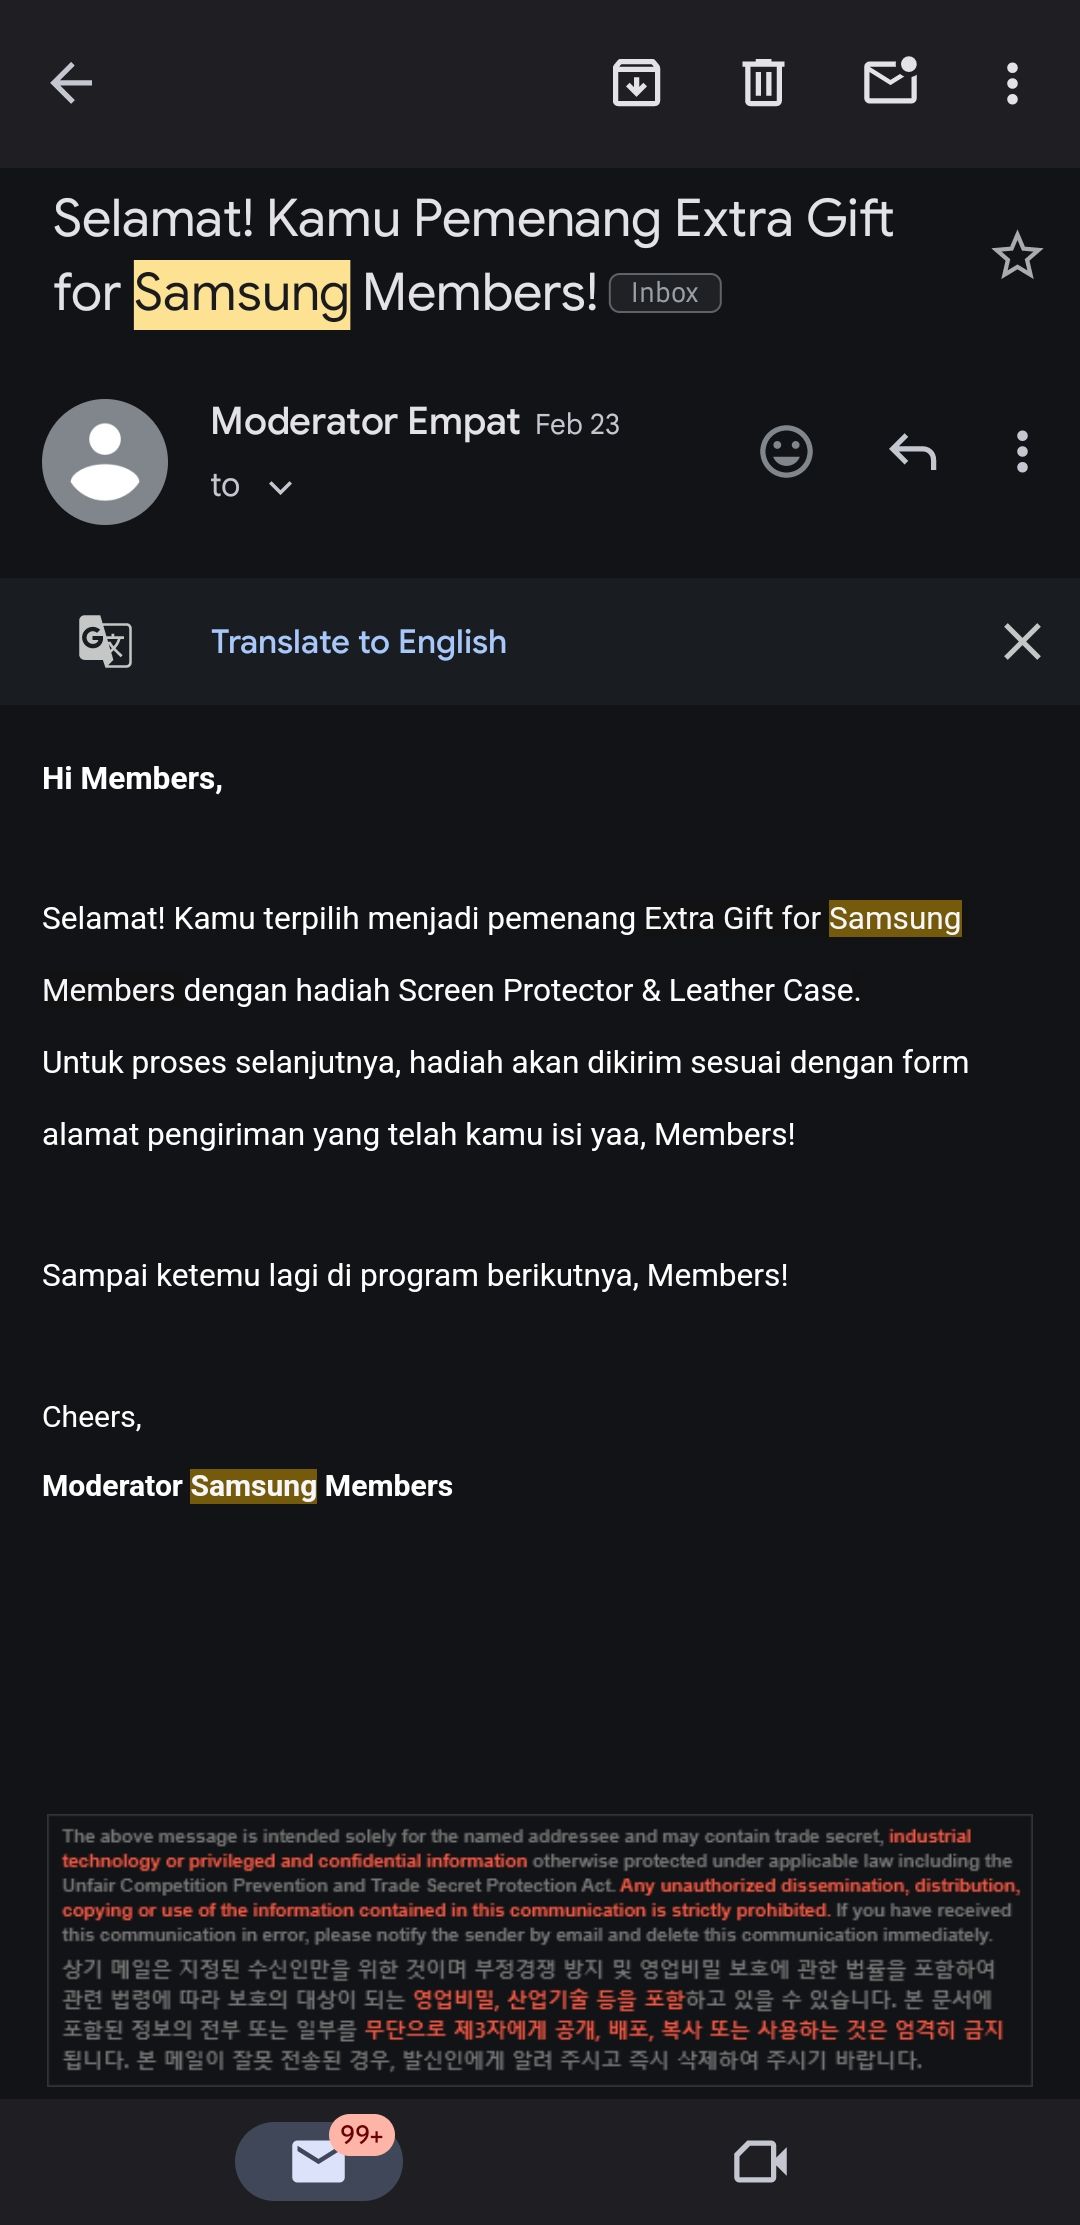Dismiss the translate banner
The height and width of the screenshot is (2225, 1080).
coord(1022,641)
